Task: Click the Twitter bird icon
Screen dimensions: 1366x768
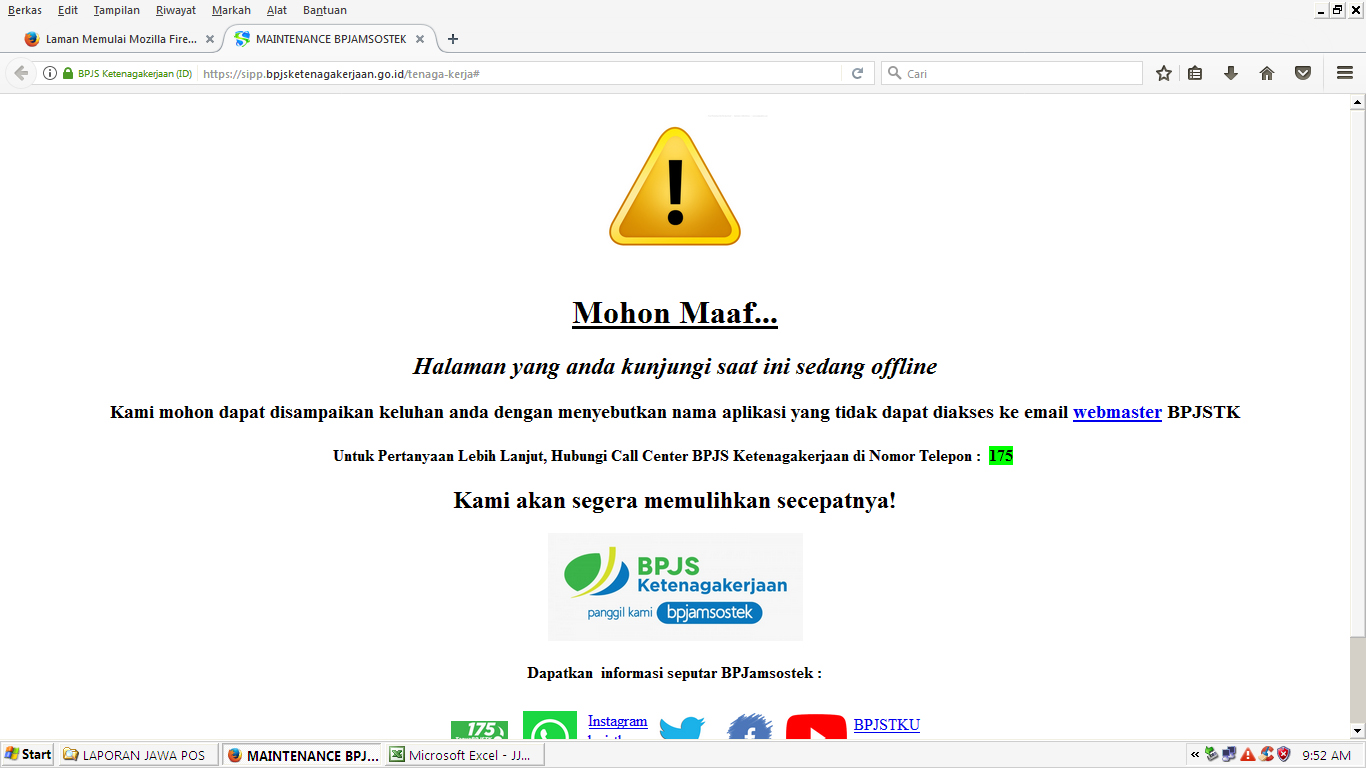Action: [682, 728]
